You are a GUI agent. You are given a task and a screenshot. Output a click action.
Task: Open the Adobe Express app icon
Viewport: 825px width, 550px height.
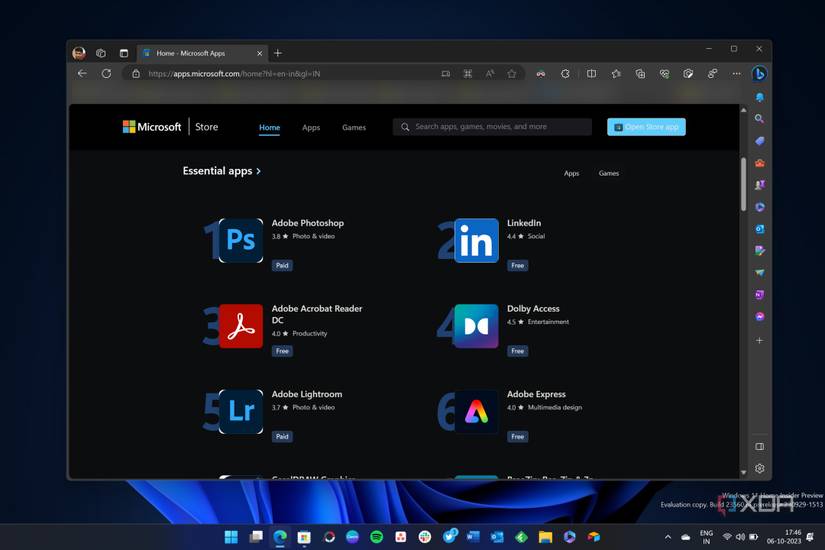pyautogui.click(x=476, y=412)
